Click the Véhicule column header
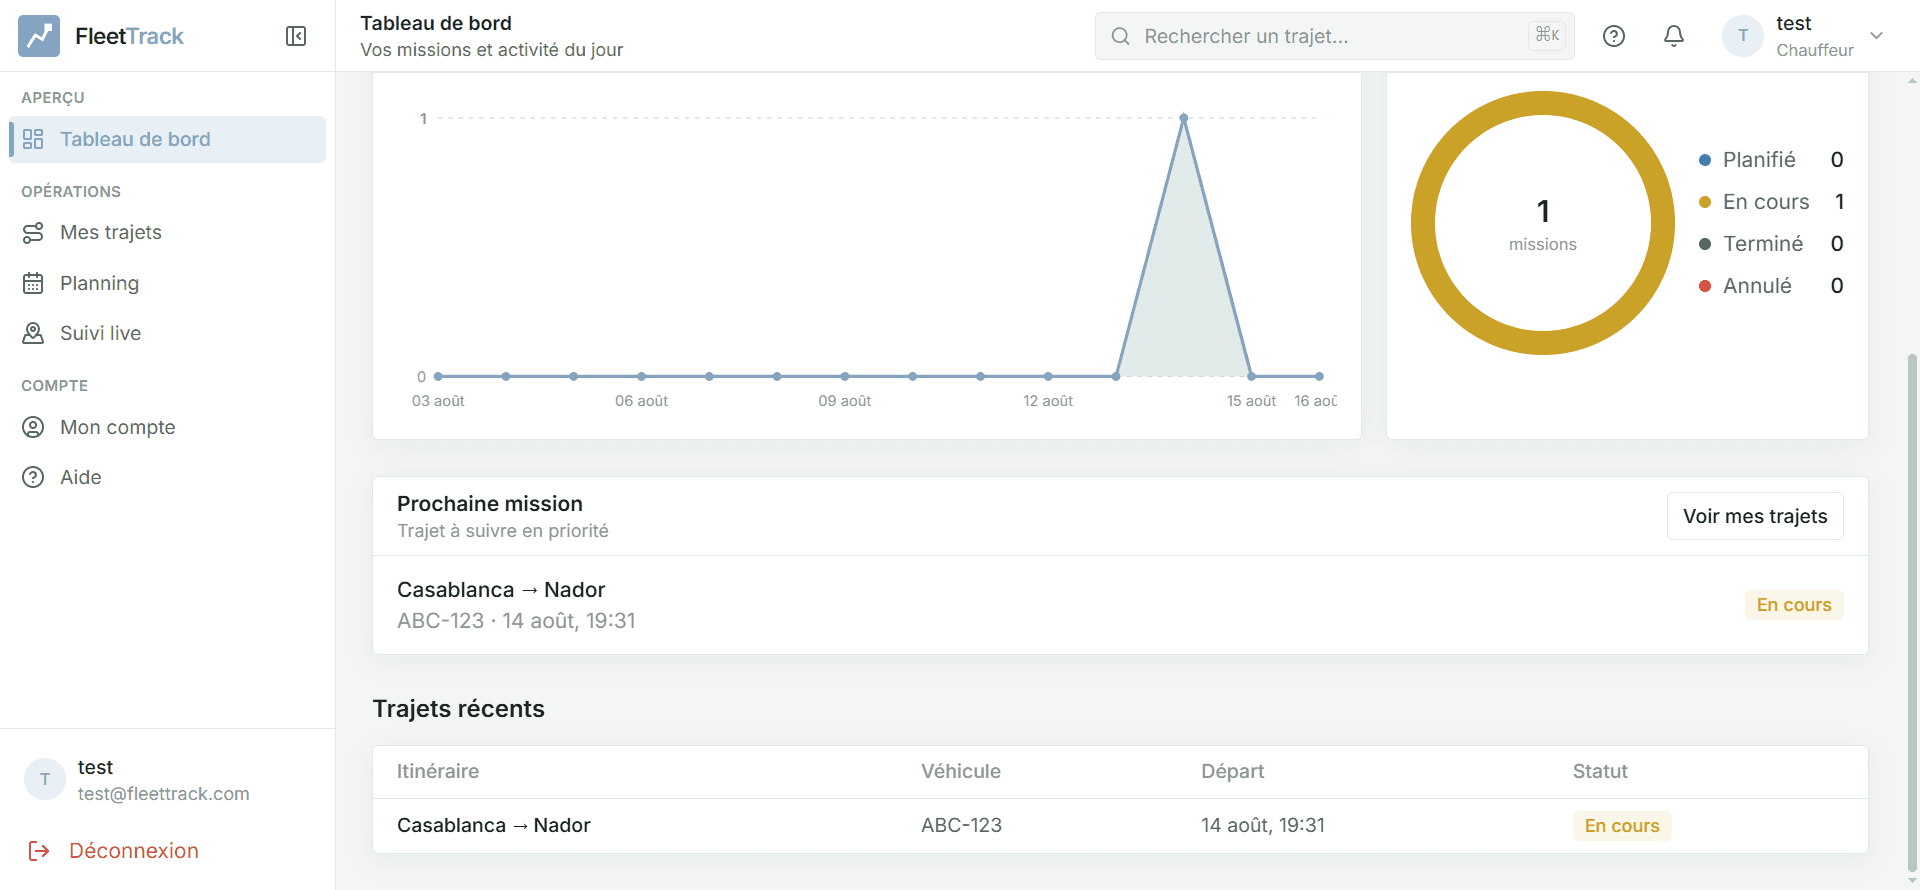Viewport: 1920px width, 890px height. pos(961,771)
